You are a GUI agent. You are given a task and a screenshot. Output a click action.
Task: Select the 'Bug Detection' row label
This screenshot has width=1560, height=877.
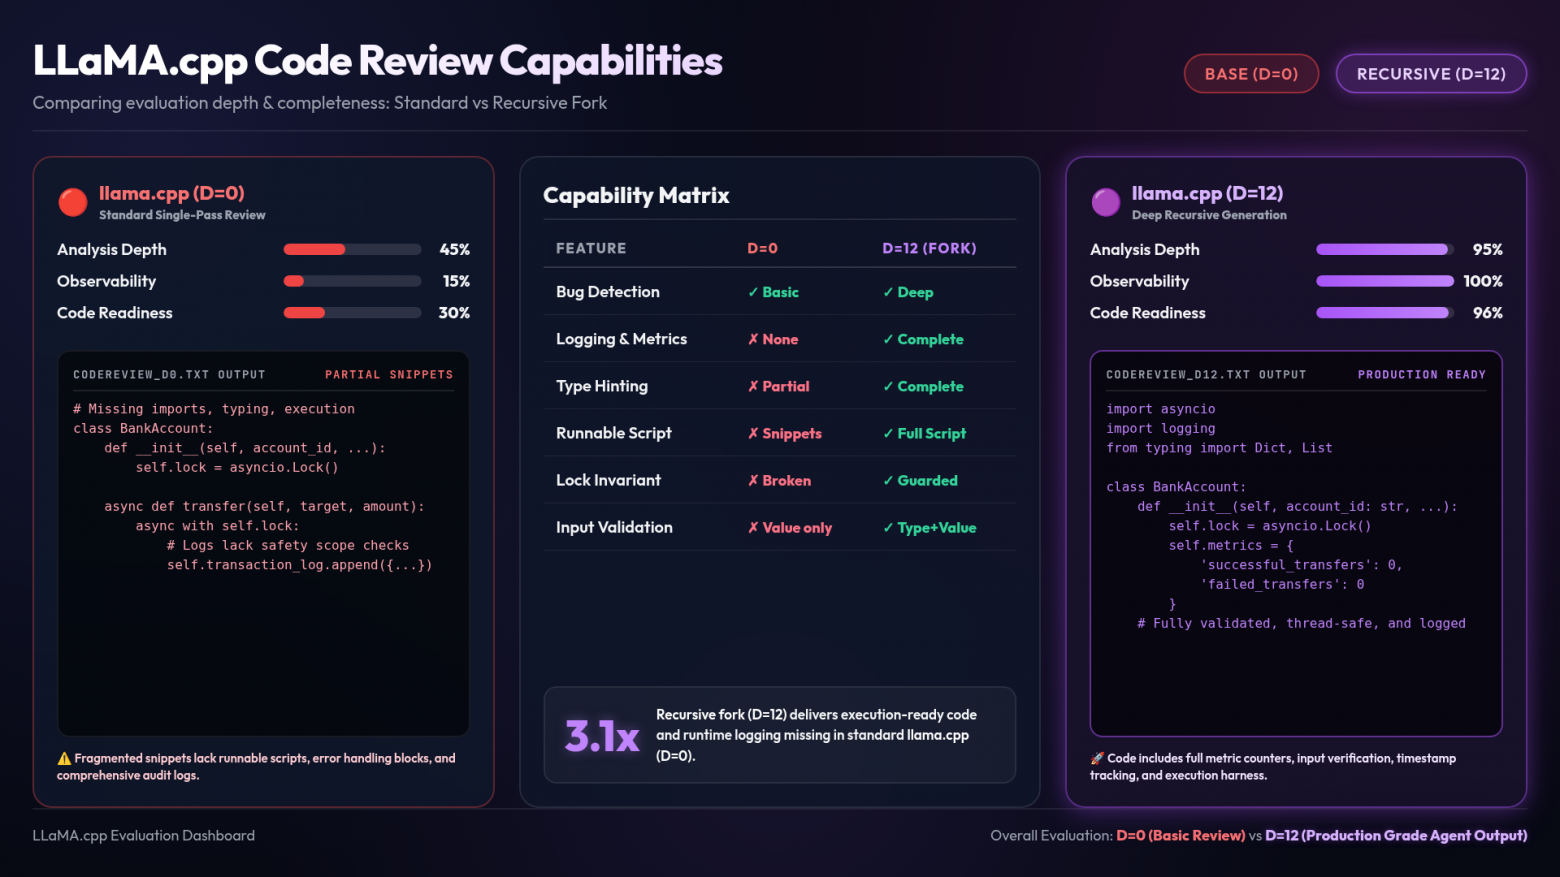point(608,292)
